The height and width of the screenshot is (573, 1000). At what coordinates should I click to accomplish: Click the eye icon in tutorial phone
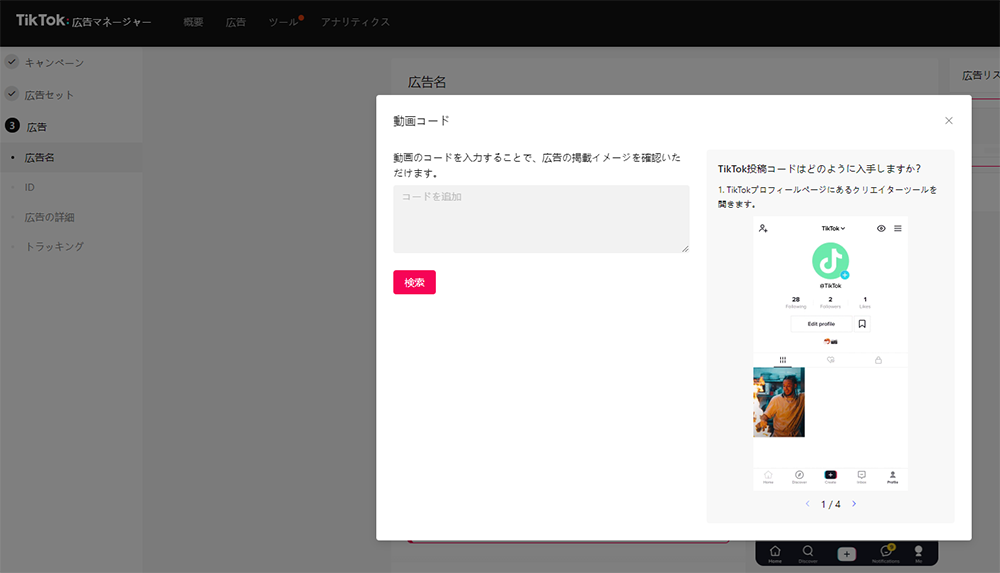881,228
